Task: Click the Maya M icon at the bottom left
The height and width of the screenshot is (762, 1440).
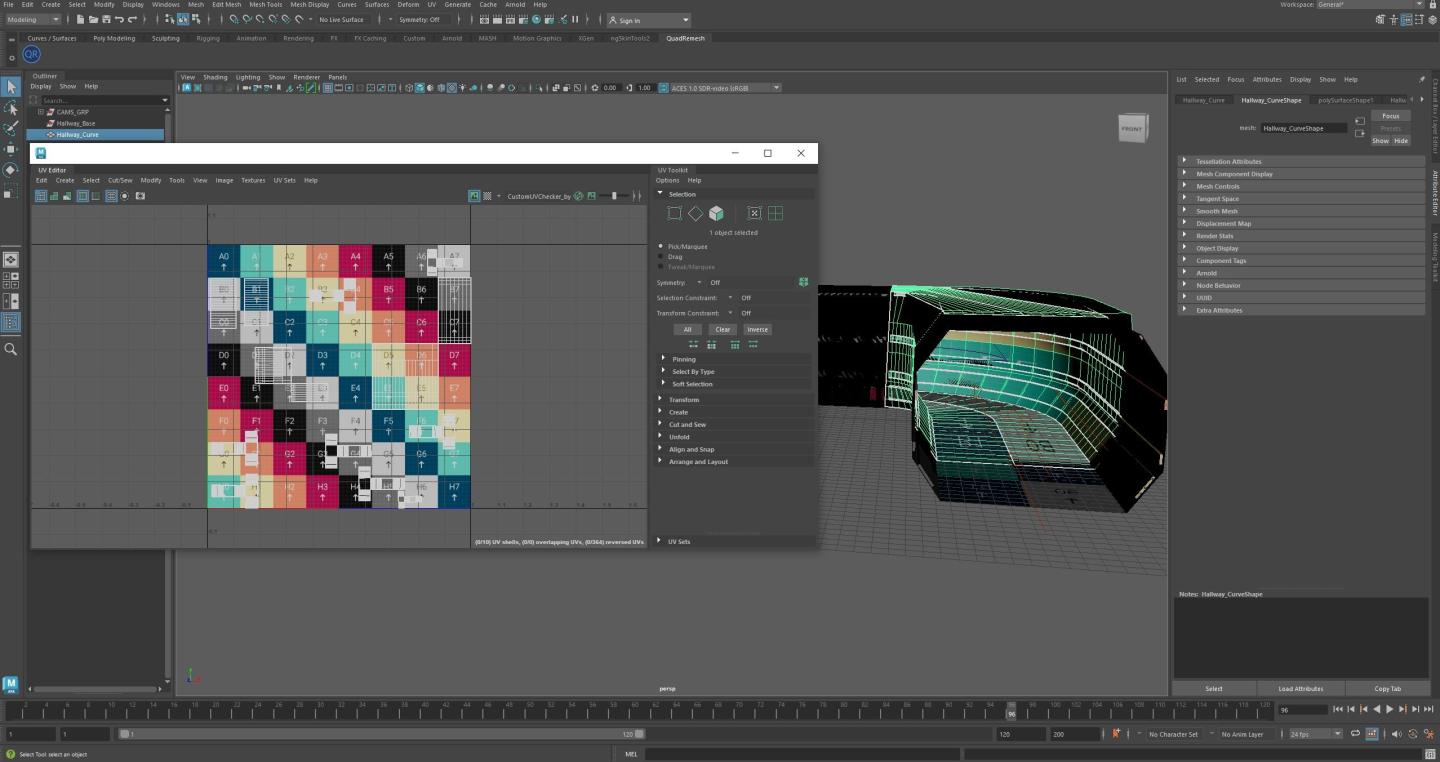Action: pyautogui.click(x=10, y=685)
